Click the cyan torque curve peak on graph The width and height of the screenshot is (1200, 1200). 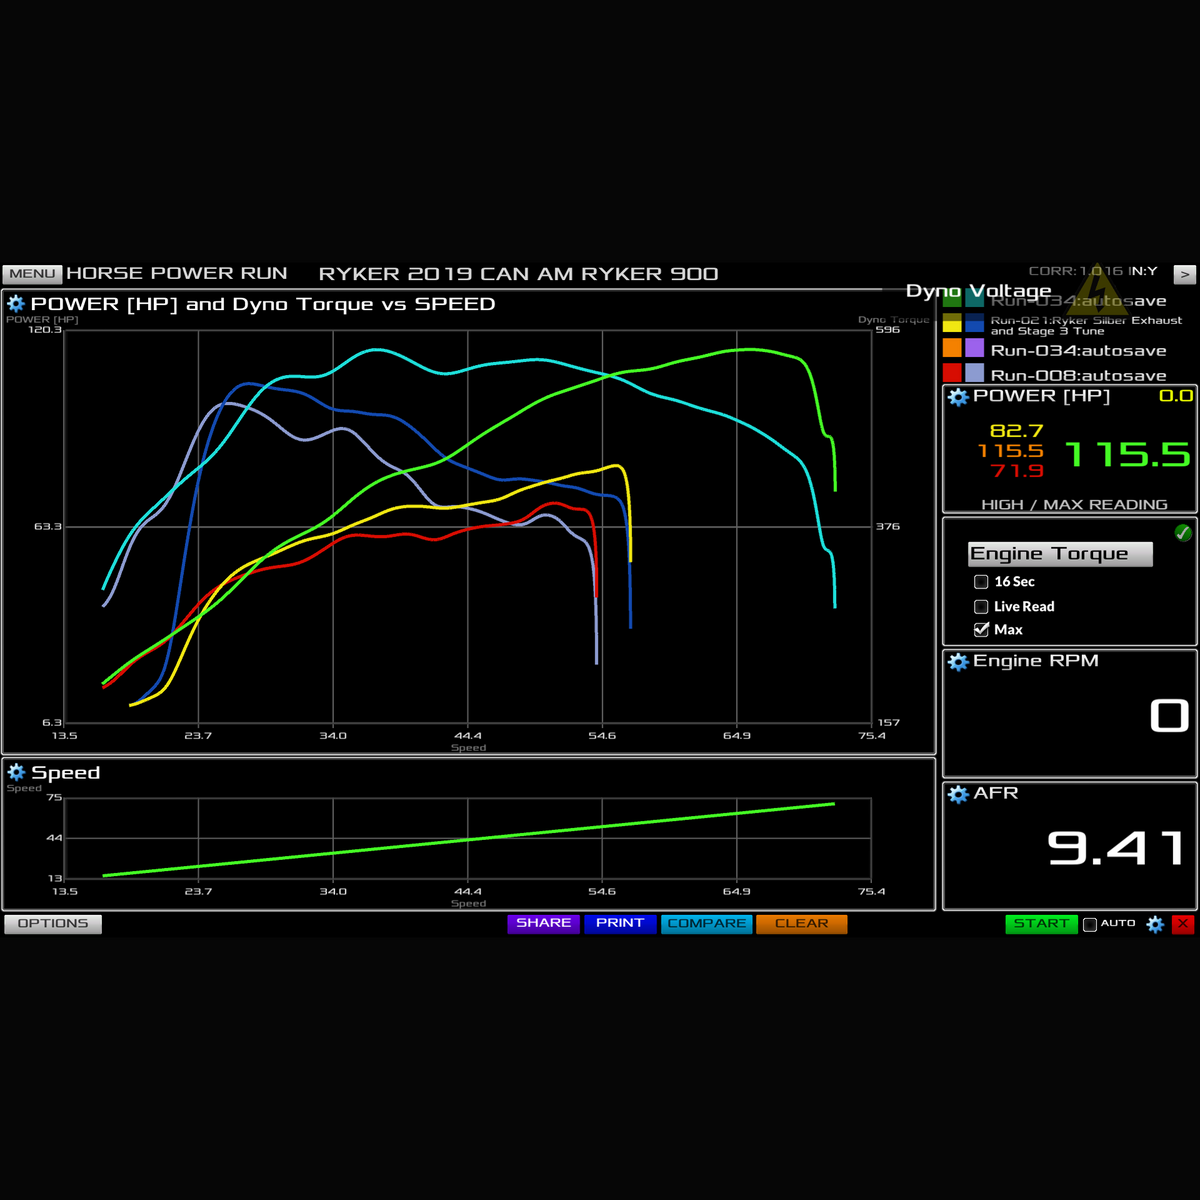pyautogui.click(x=376, y=350)
